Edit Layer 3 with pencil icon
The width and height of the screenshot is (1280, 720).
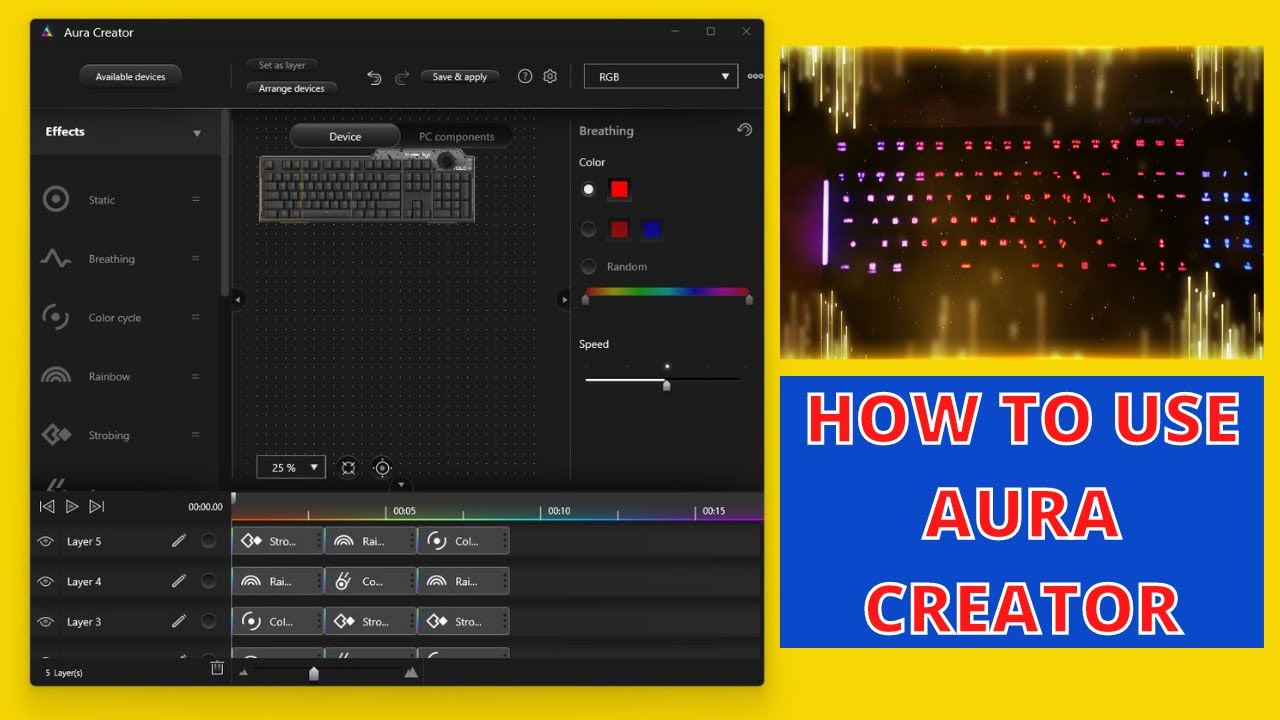179,621
